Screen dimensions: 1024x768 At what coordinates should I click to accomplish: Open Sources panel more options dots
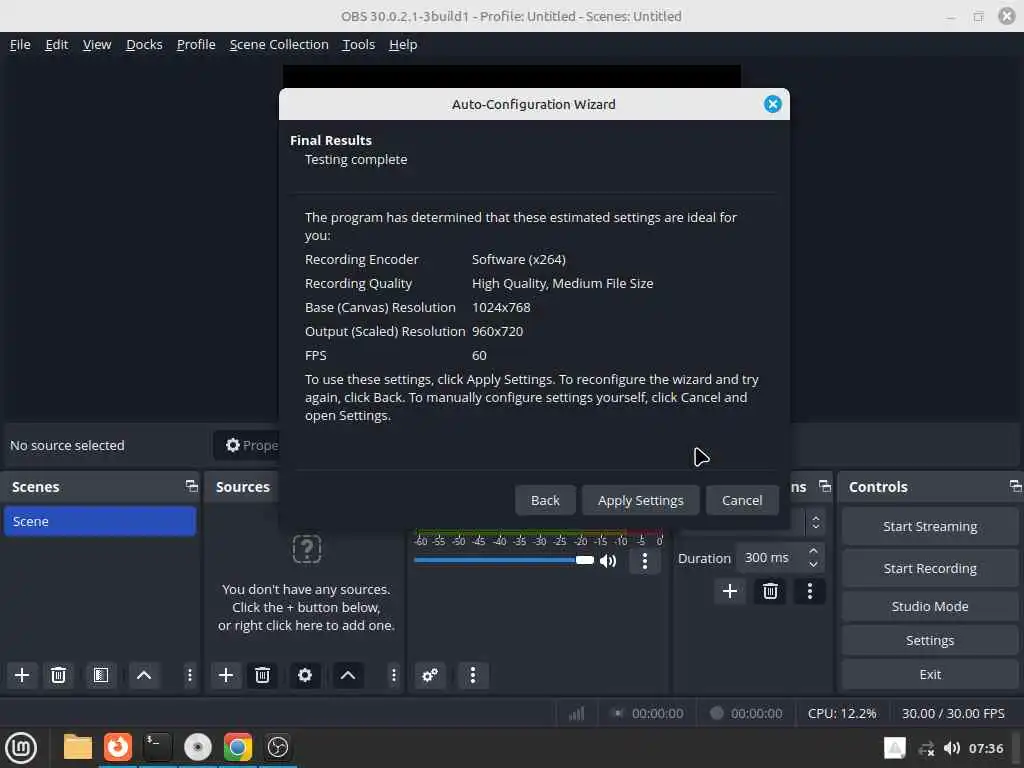(x=393, y=675)
